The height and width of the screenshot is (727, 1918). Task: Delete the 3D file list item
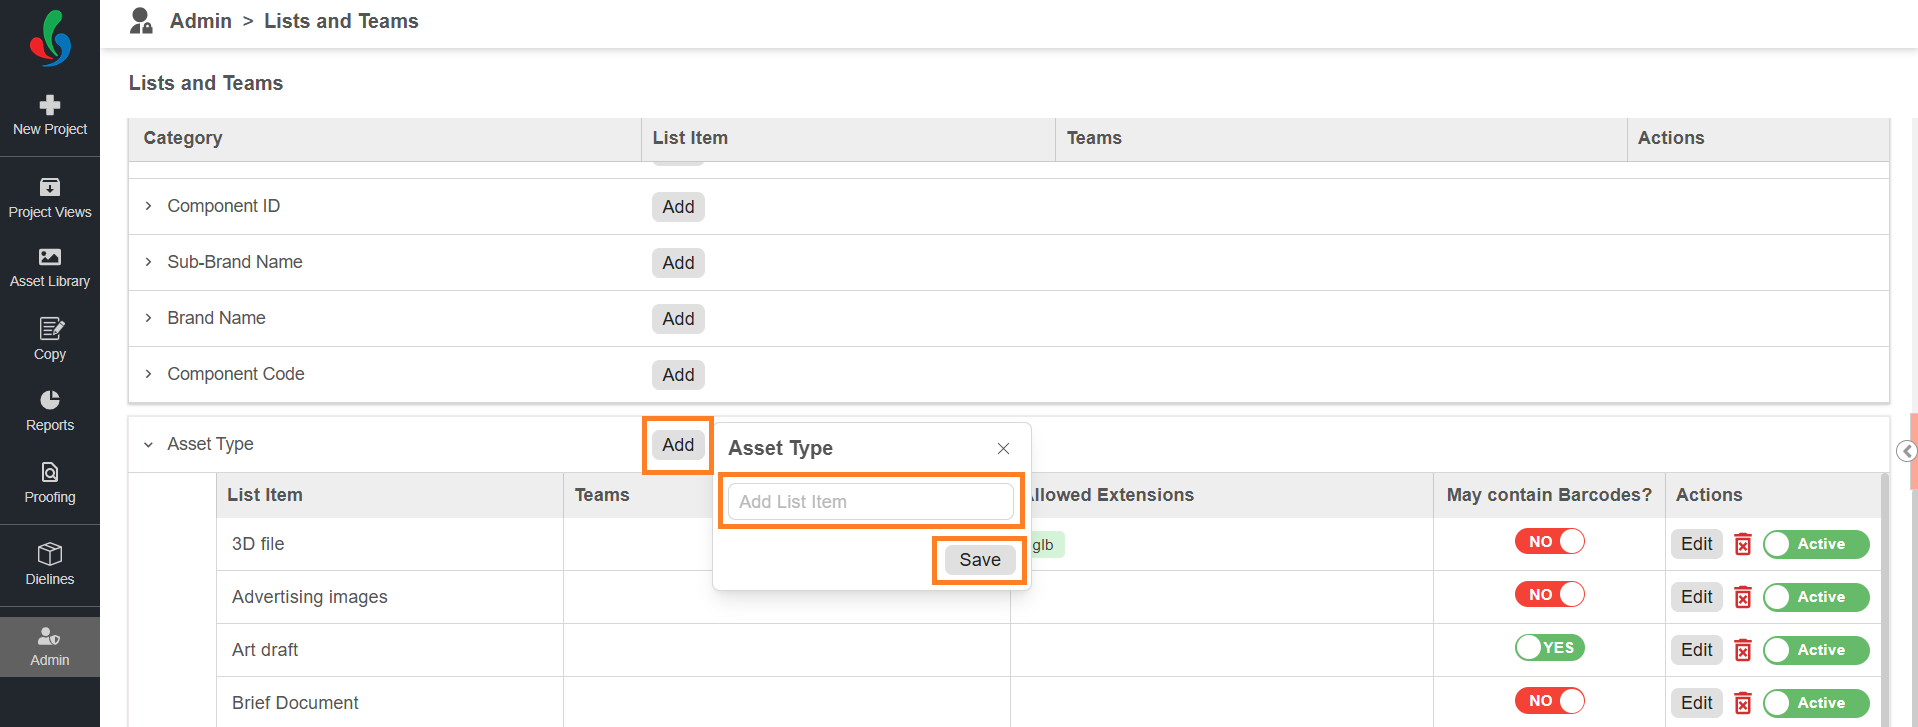click(x=1743, y=544)
